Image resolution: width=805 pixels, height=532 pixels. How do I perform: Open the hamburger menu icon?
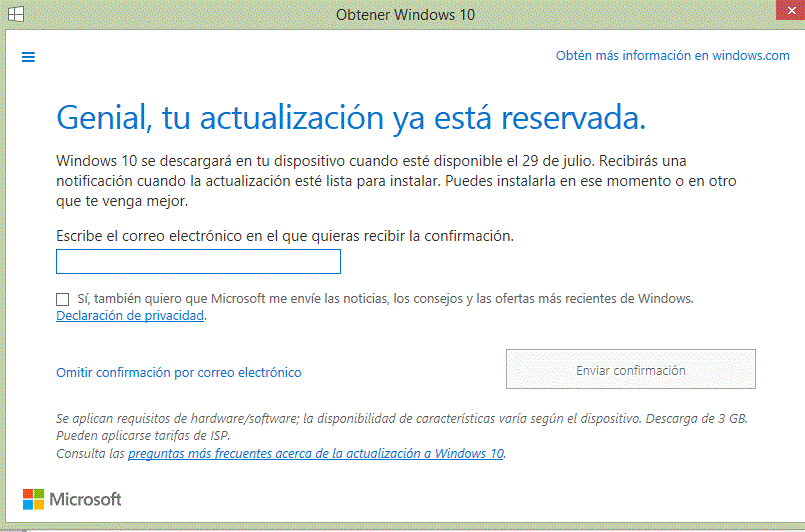pos(28,57)
